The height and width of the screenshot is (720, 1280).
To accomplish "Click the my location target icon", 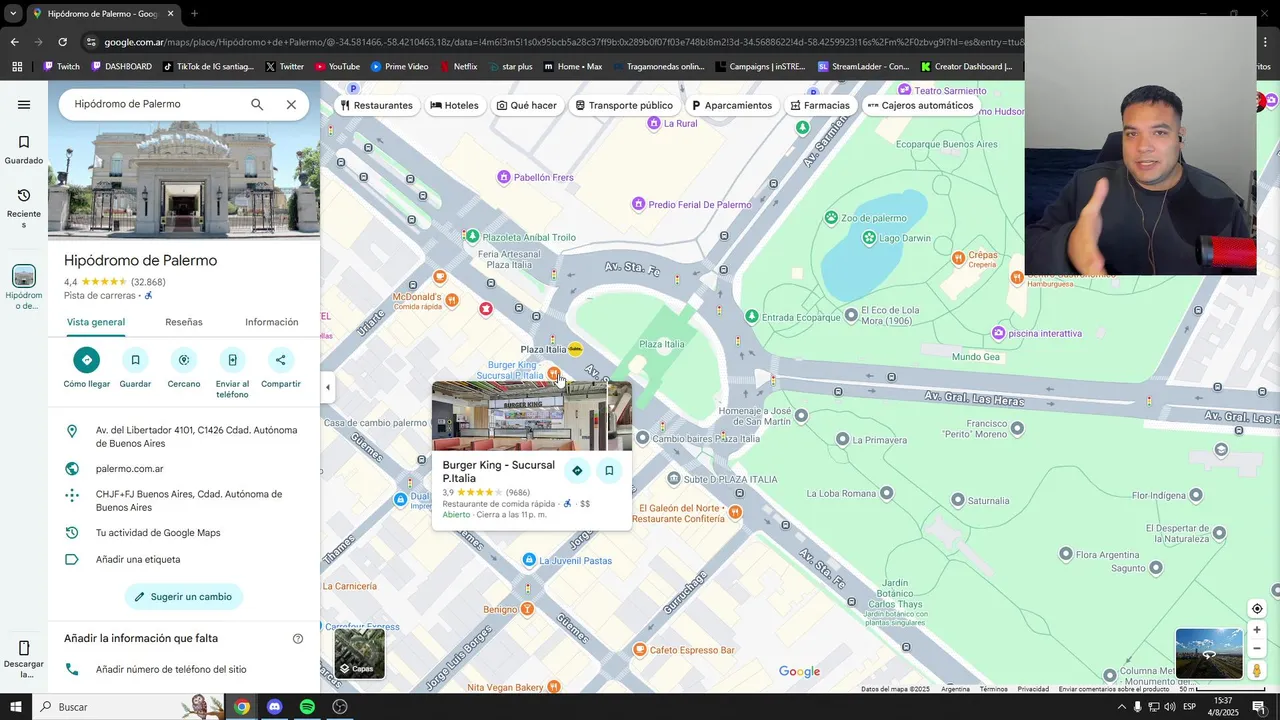I will [x=1257, y=609].
